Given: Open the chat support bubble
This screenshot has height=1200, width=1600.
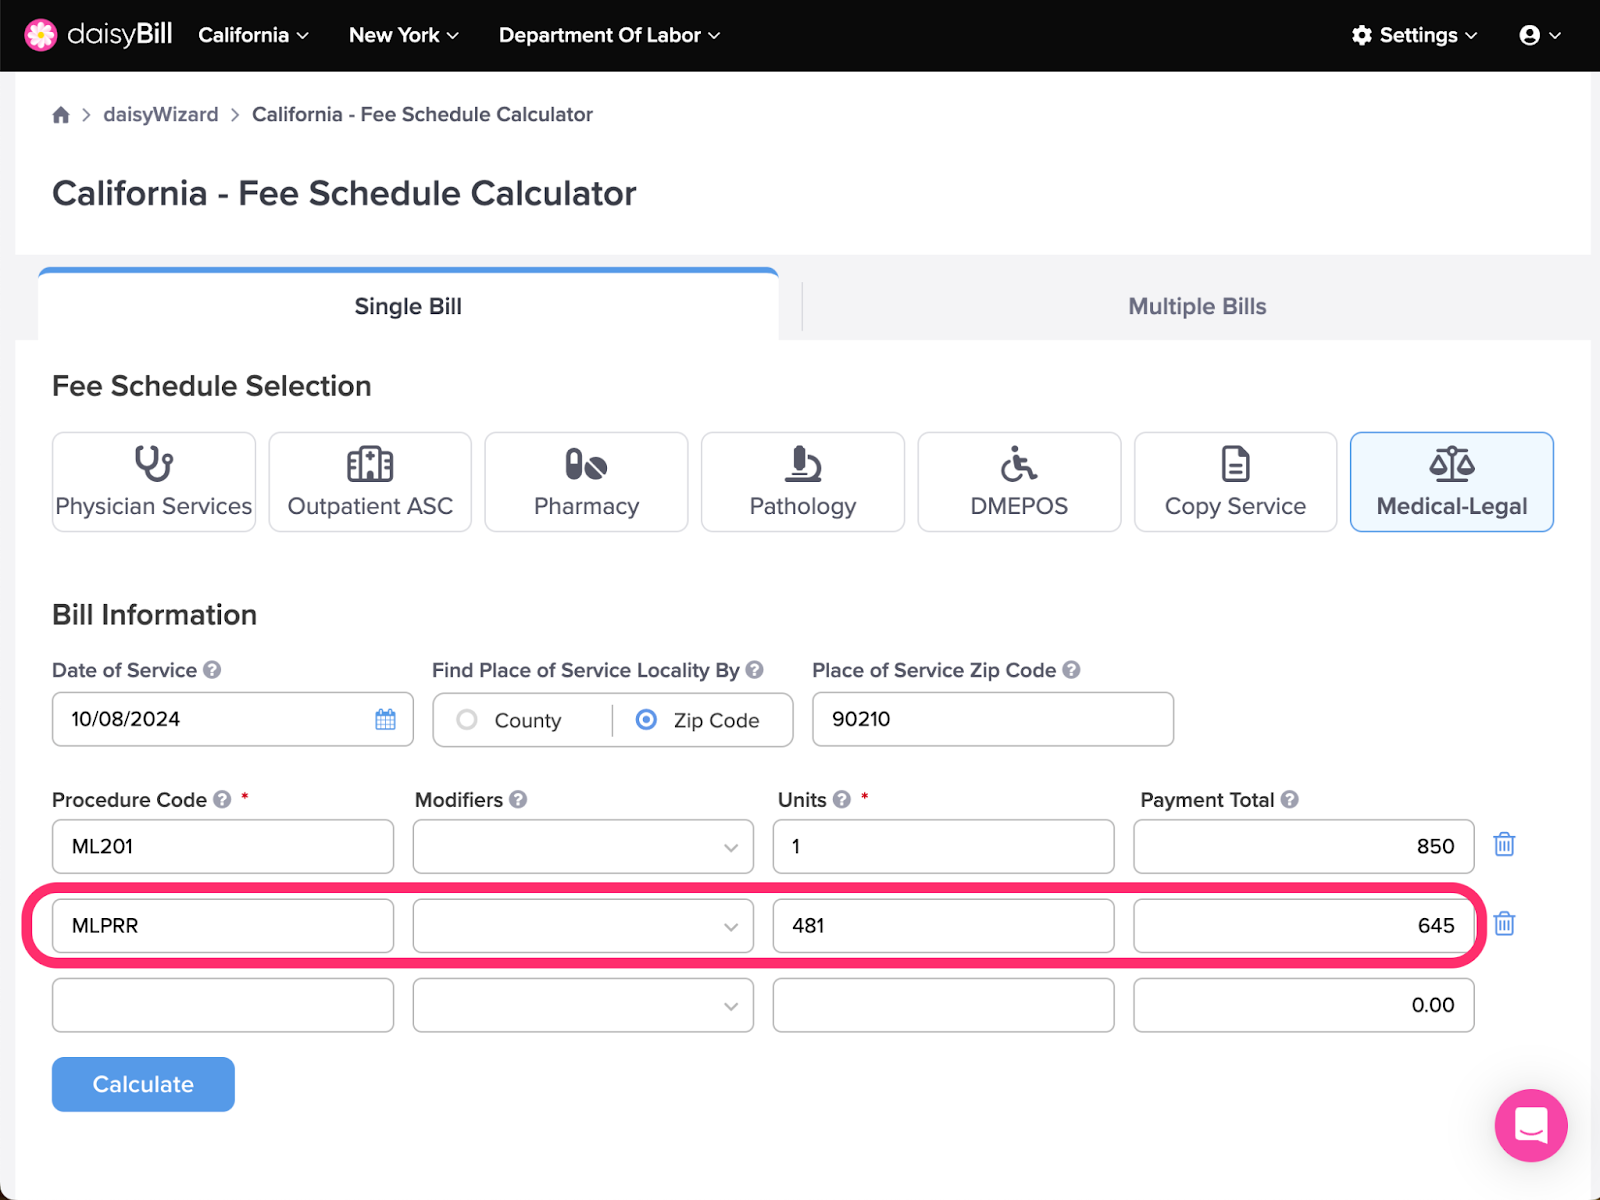Looking at the screenshot, I should pyautogui.click(x=1531, y=1125).
